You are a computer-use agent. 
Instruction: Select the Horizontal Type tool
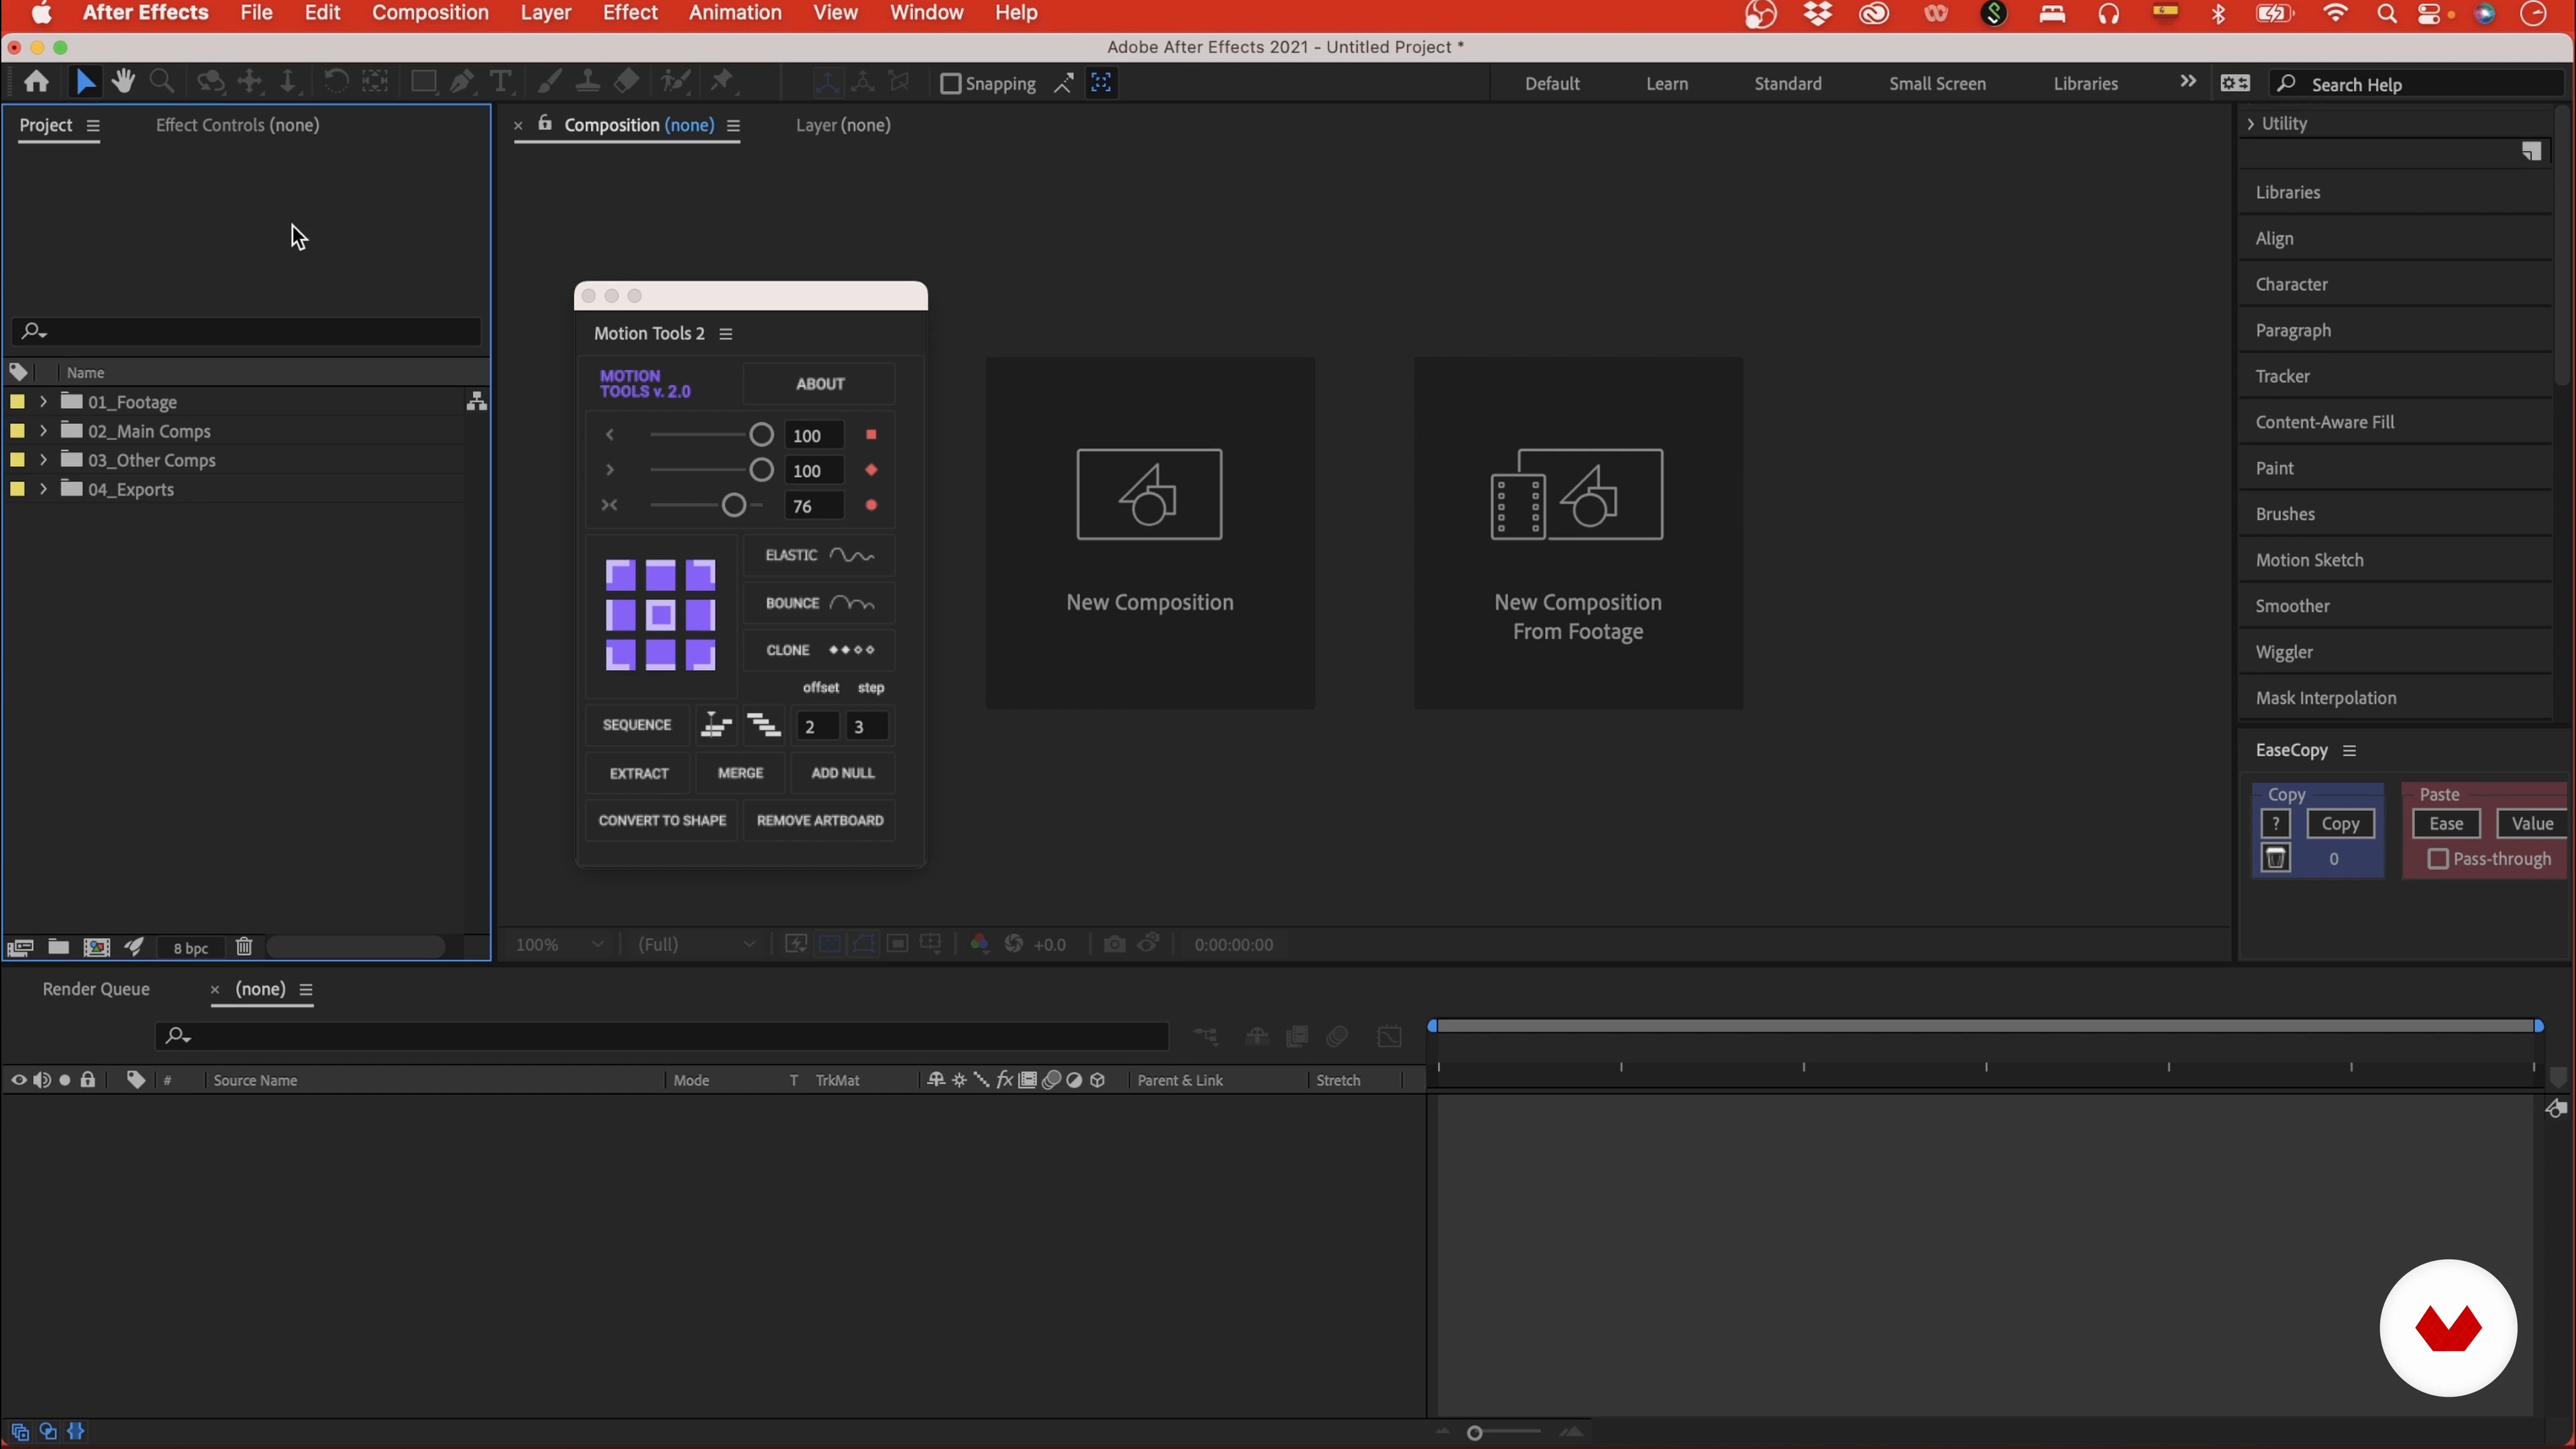click(x=501, y=82)
